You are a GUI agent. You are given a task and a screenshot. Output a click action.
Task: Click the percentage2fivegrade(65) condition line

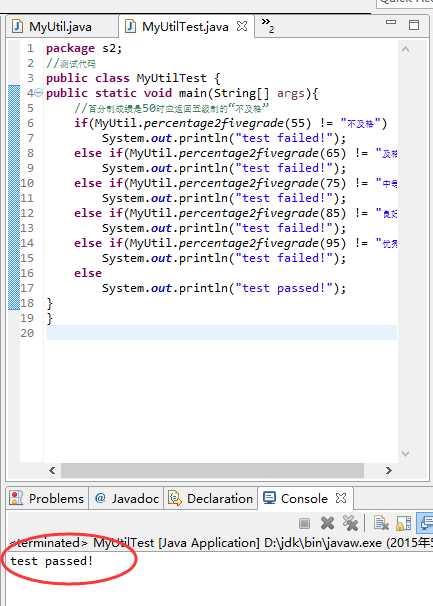[x=235, y=153]
